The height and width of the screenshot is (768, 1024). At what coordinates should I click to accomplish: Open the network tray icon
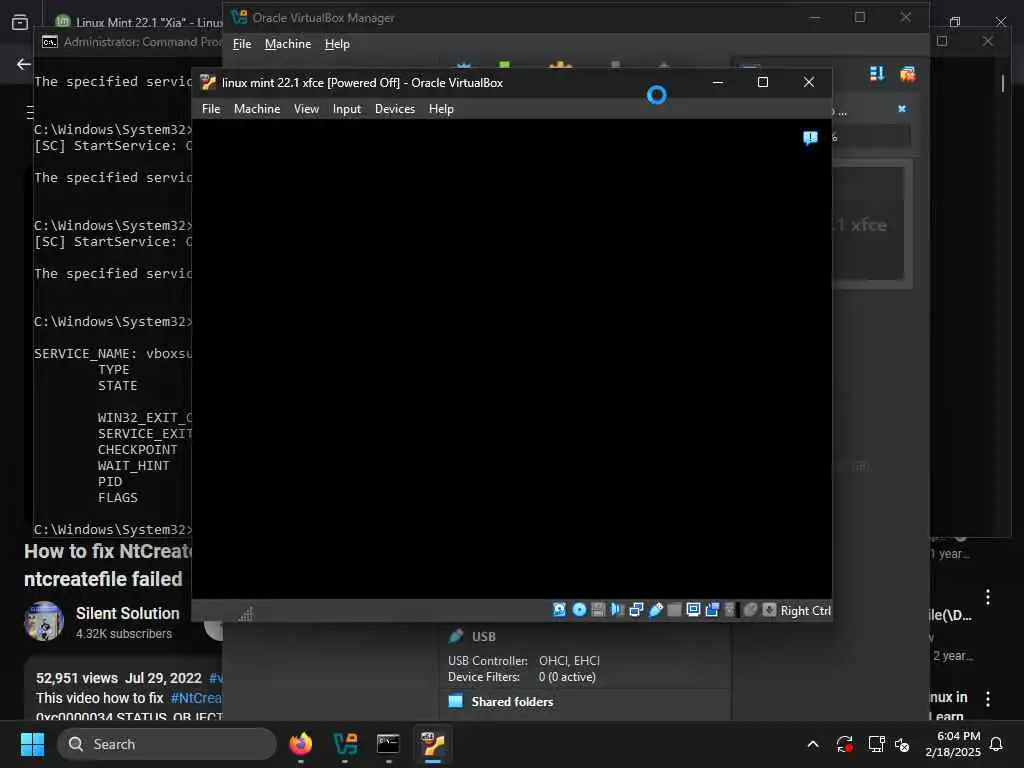tap(876, 744)
